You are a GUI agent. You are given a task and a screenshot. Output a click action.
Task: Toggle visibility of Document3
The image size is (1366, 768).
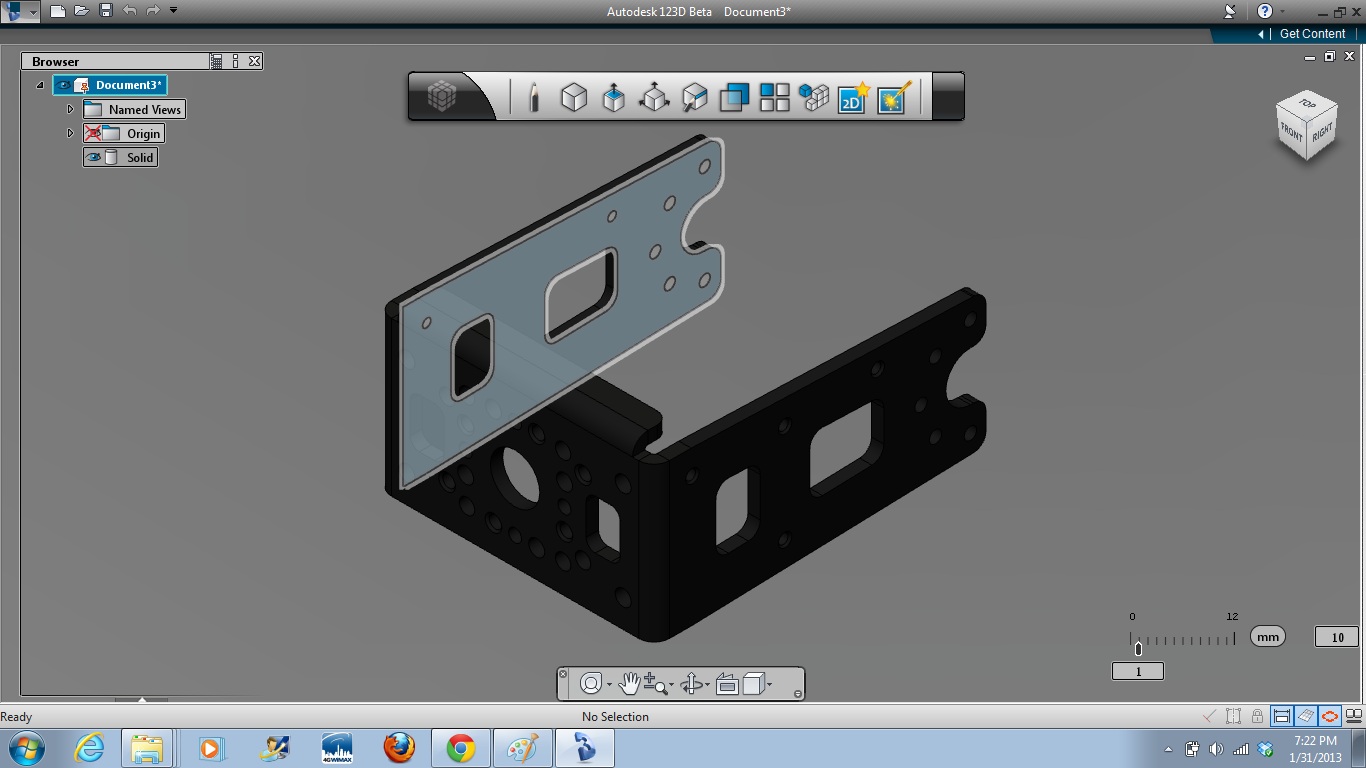point(64,86)
